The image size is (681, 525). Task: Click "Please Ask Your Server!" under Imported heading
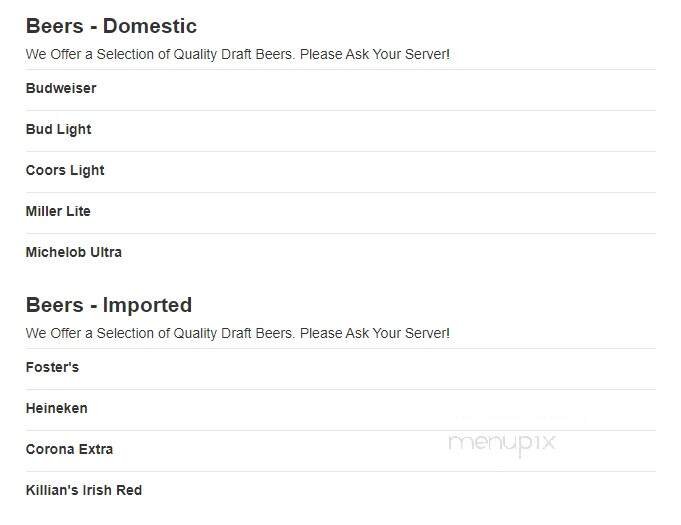coord(375,333)
